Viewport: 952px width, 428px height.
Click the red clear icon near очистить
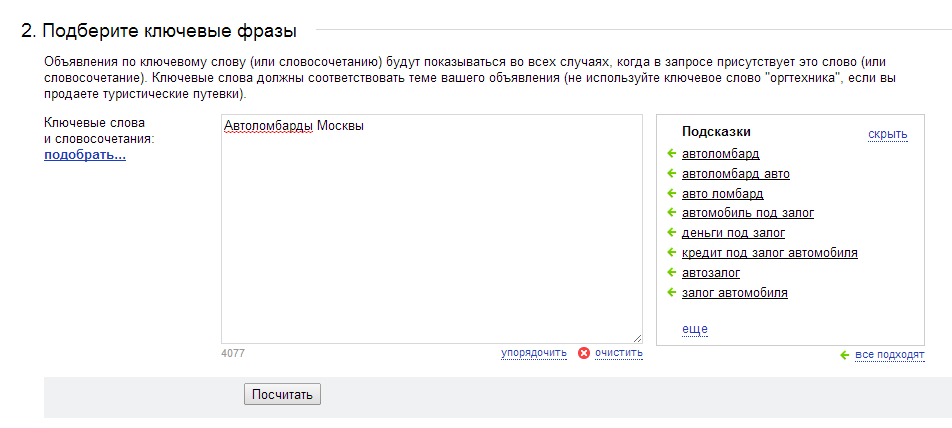coord(584,353)
